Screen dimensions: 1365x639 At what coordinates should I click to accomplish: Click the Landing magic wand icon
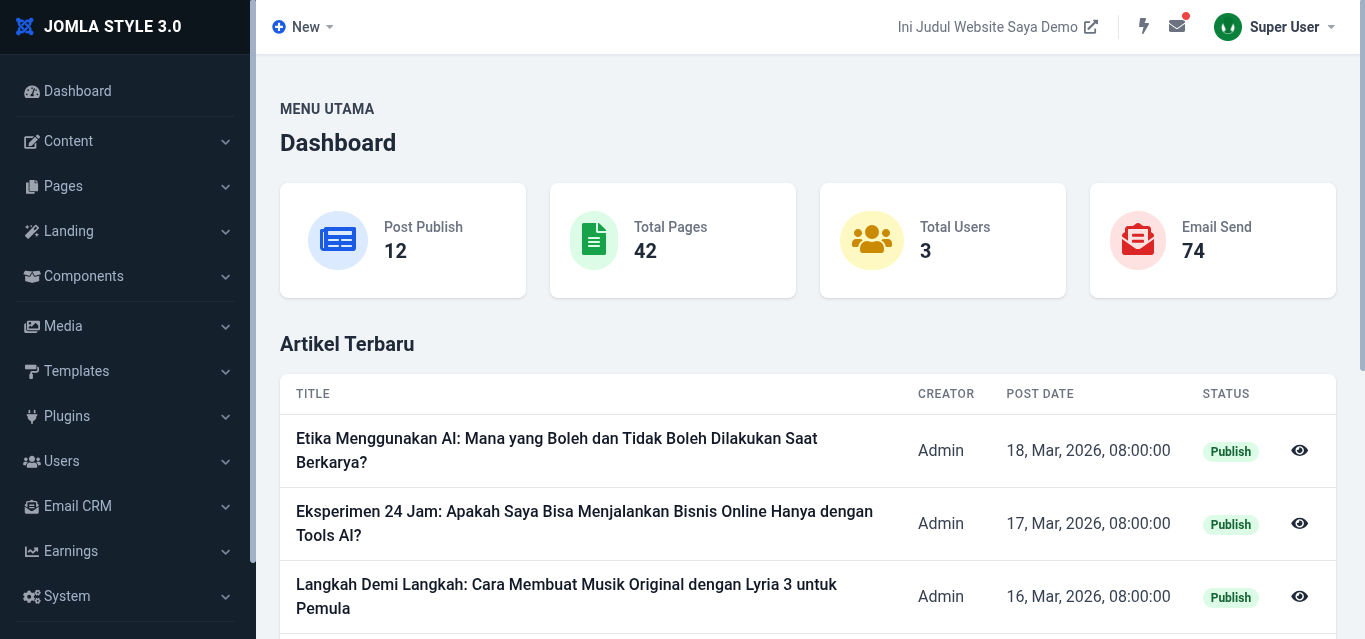pos(31,231)
